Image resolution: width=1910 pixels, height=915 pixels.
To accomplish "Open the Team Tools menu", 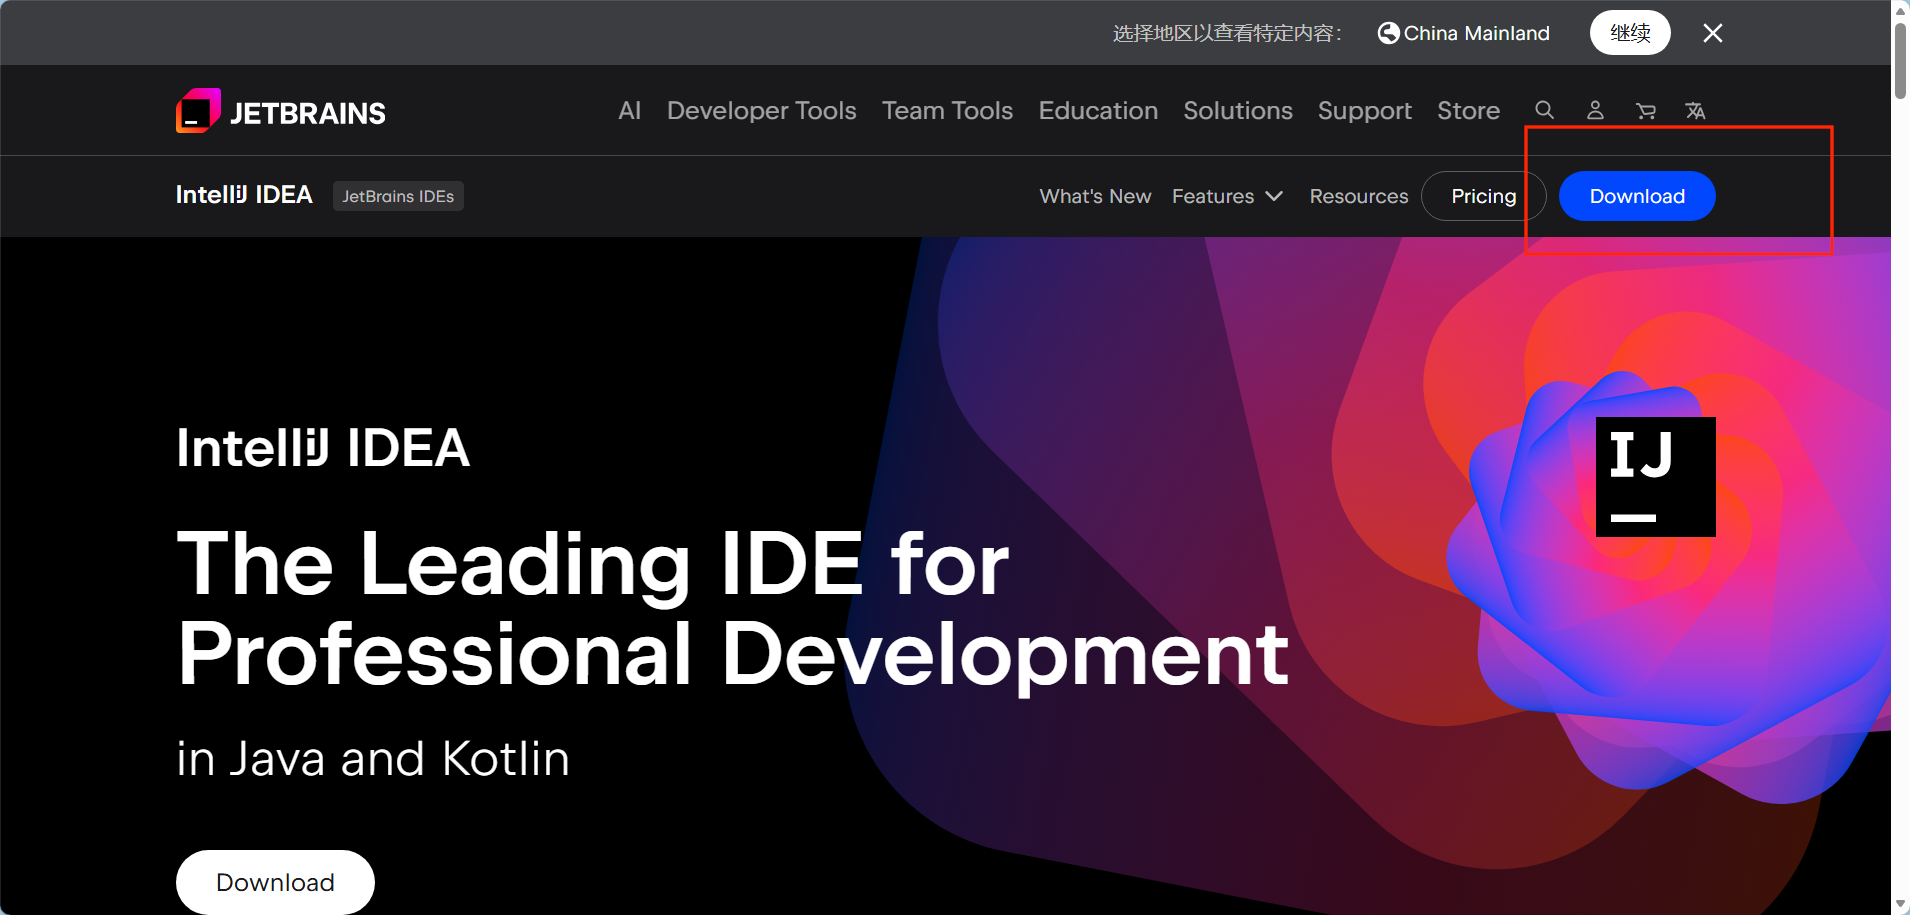I will coord(947,110).
